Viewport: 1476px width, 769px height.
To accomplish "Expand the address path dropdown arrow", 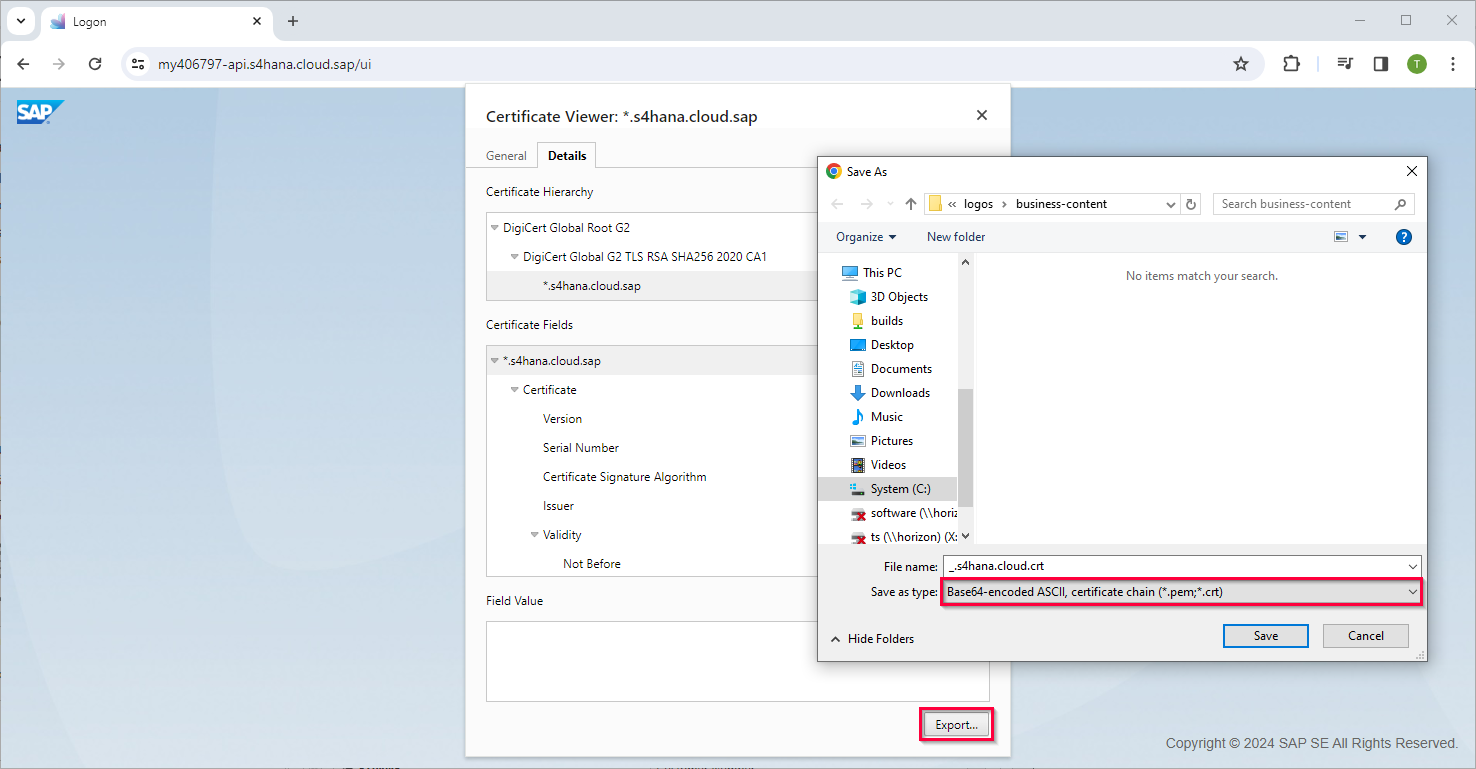I will [1171, 204].
